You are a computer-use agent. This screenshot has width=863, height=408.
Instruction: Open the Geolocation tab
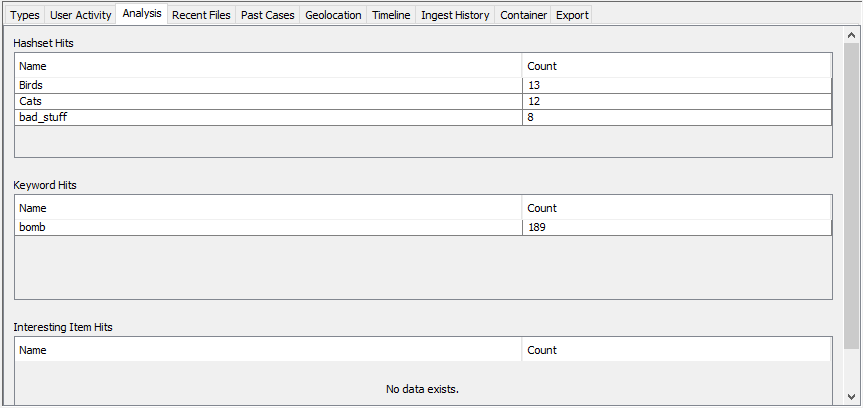(333, 15)
